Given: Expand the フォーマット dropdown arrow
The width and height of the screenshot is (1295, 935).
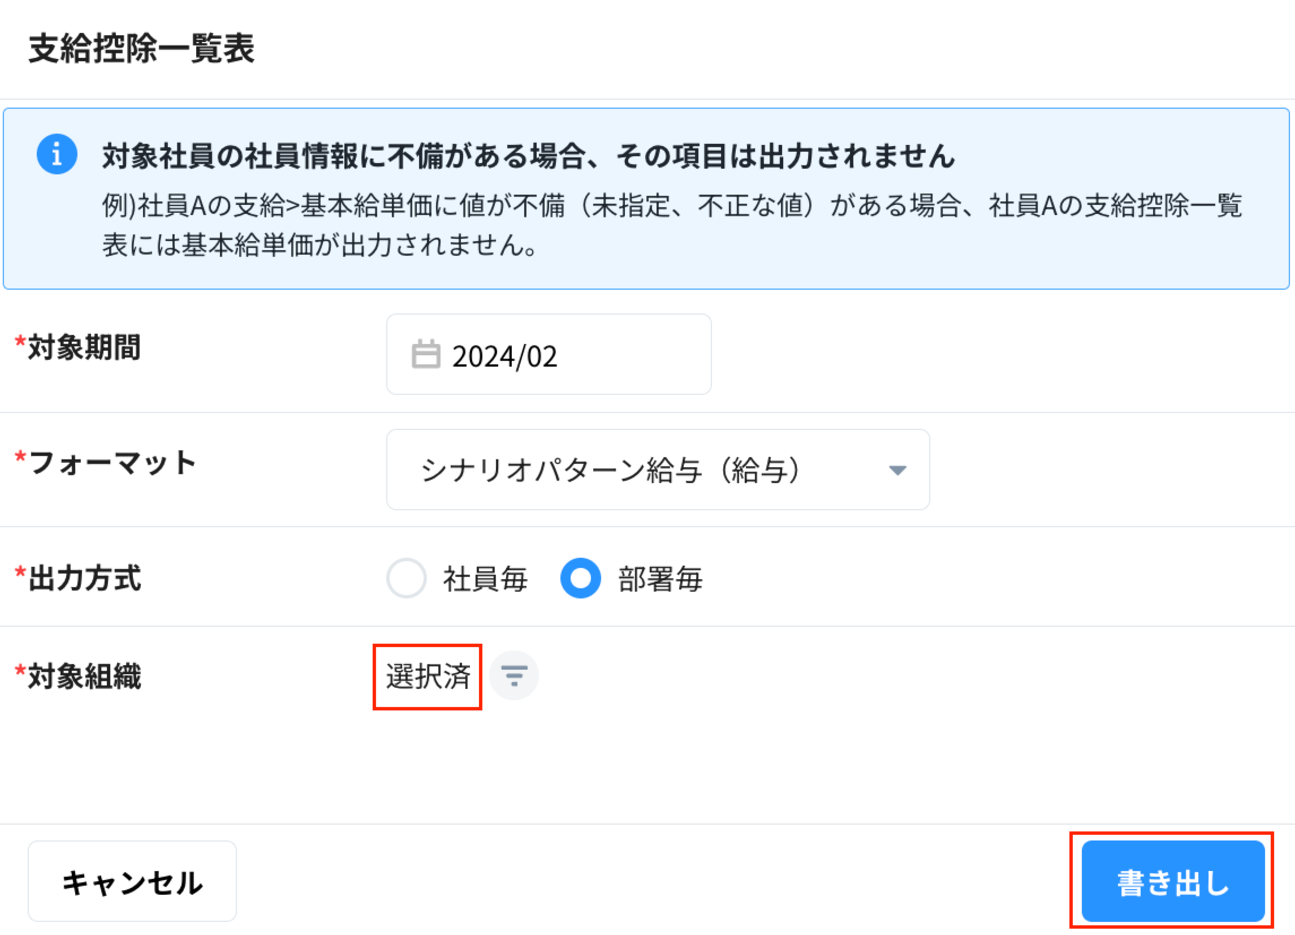Looking at the screenshot, I should [897, 470].
